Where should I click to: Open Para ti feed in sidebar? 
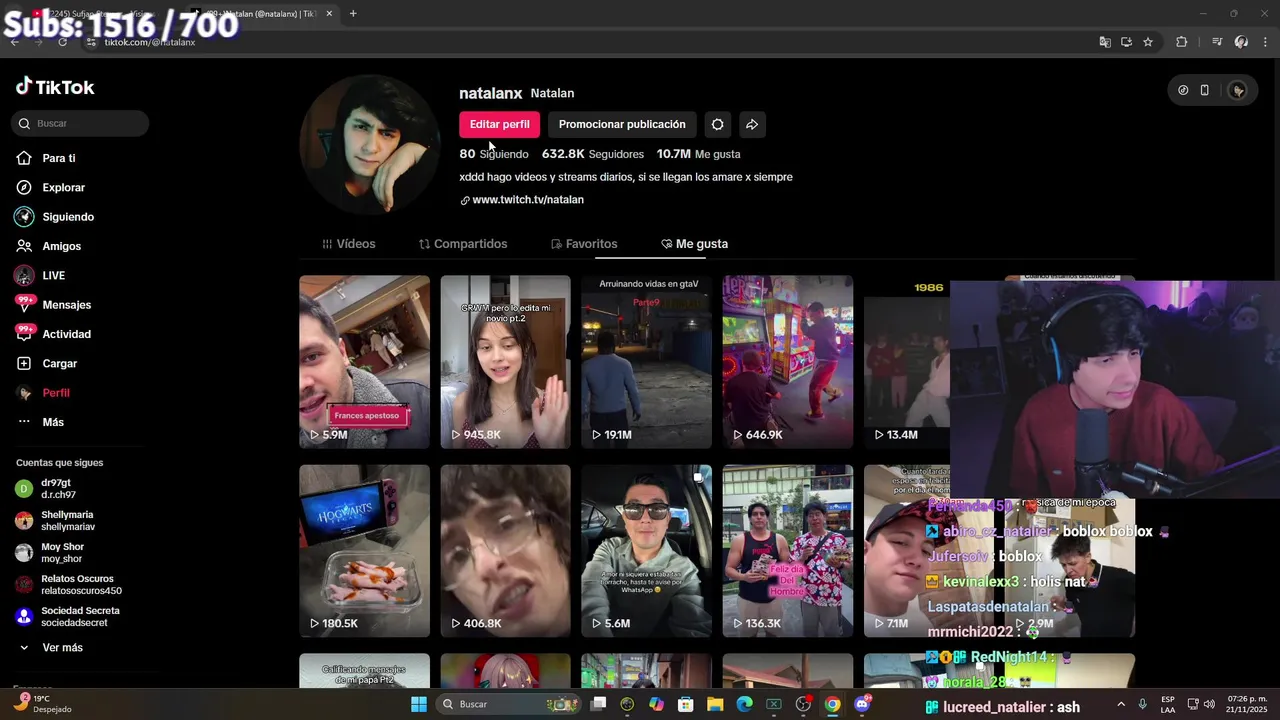point(46,158)
